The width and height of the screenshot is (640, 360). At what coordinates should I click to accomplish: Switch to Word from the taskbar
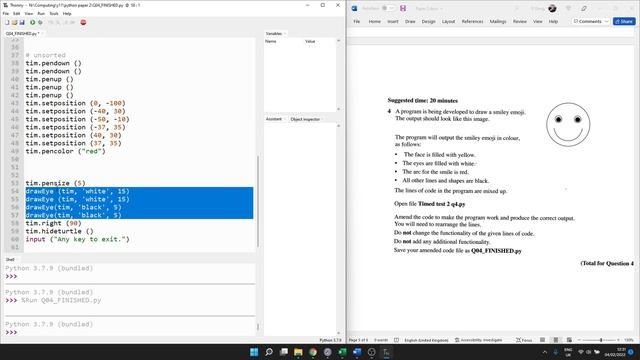[x=357, y=352]
